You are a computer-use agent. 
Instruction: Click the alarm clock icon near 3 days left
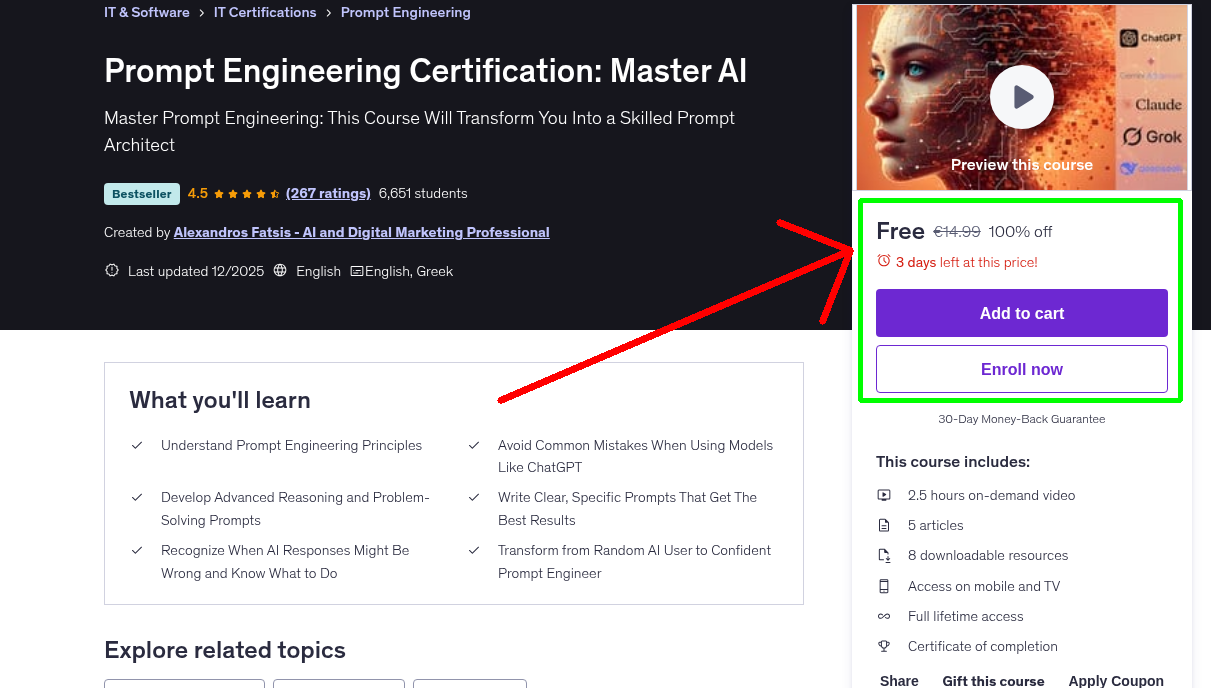[883, 260]
